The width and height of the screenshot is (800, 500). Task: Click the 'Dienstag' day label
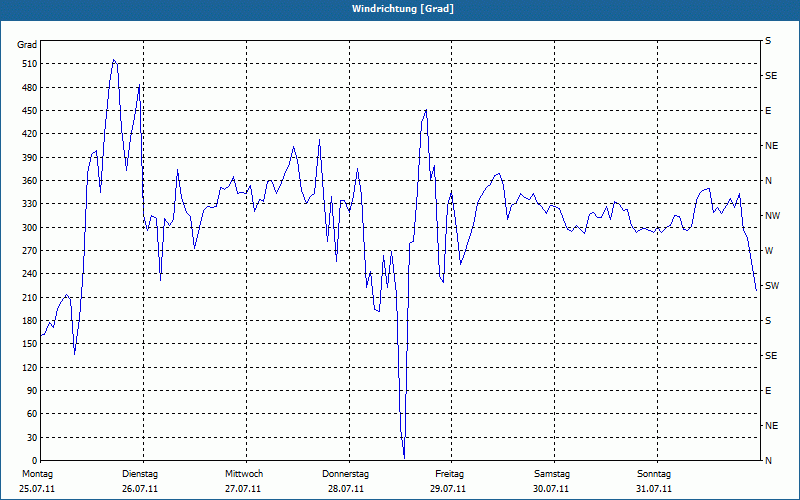tap(140, 474)
